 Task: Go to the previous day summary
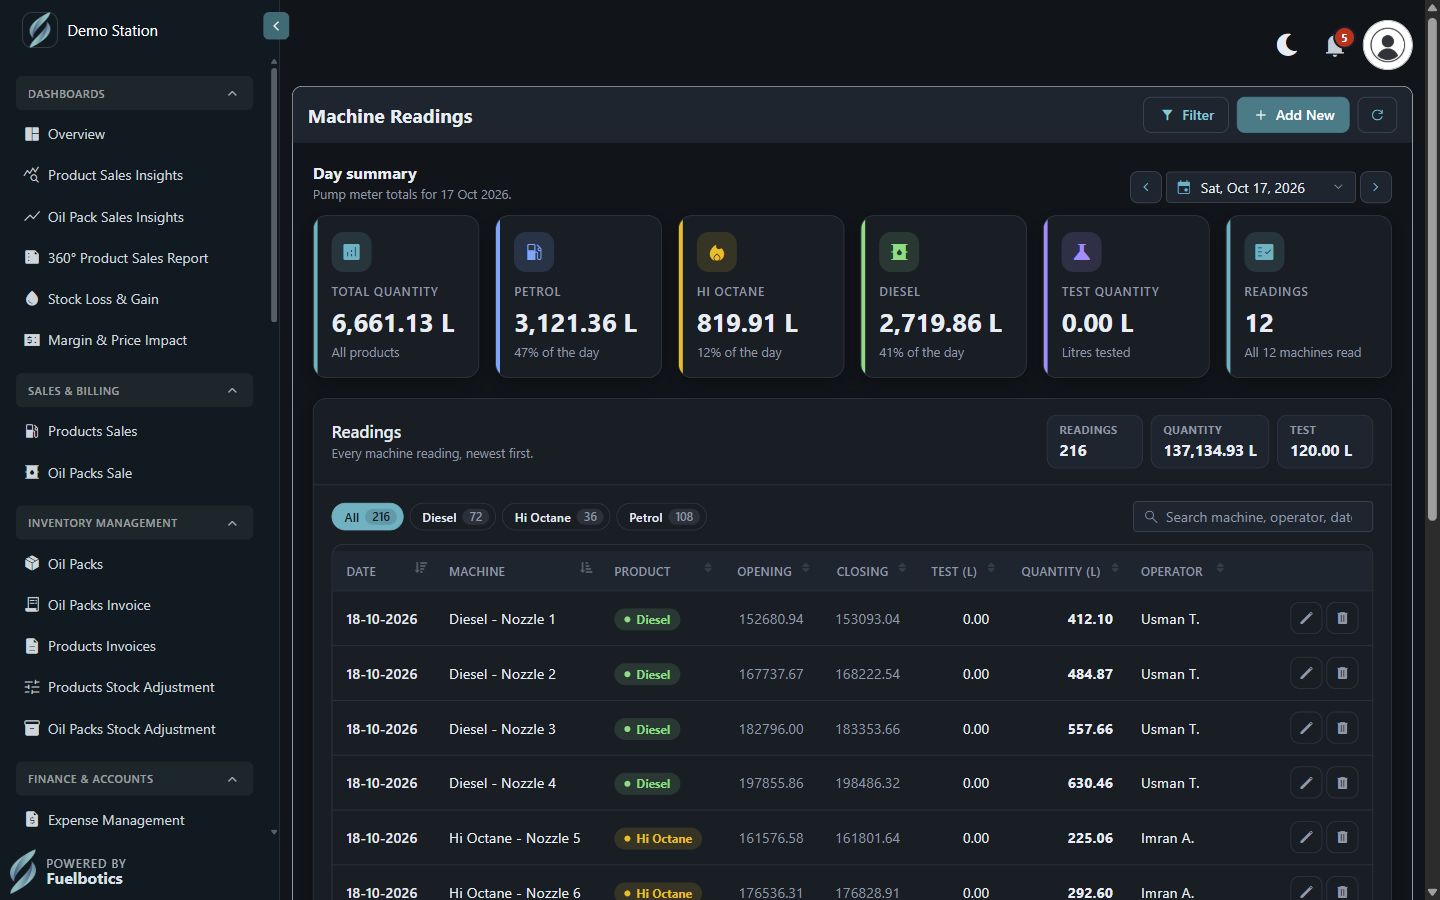(1146, 187)
